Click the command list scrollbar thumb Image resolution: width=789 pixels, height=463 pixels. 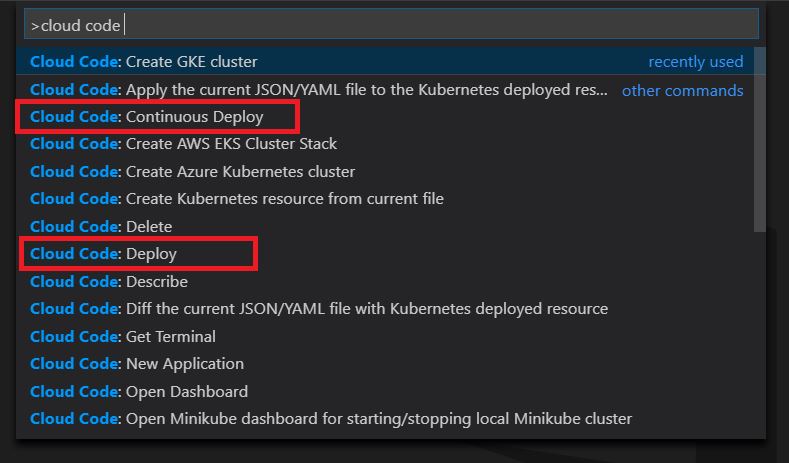(760, 139)
